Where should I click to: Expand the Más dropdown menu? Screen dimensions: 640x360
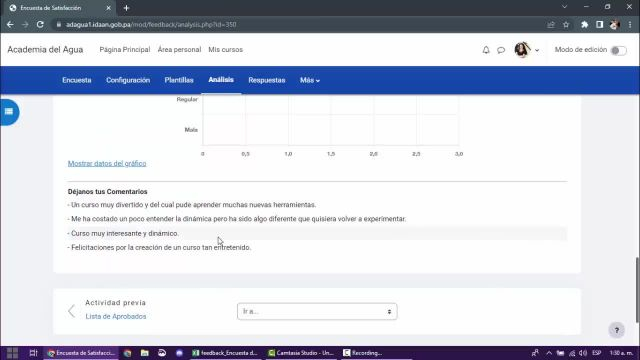pyautogui.click(x=310, y=80)
